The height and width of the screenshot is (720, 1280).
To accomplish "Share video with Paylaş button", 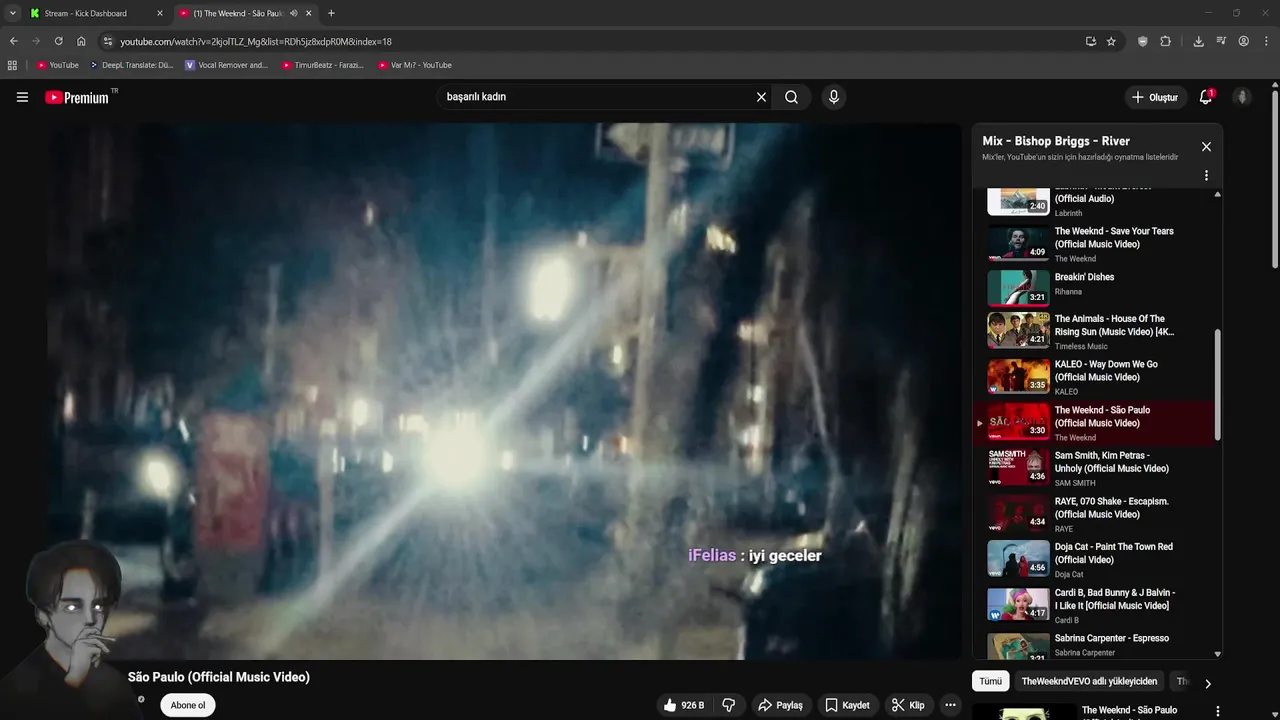I will 780,705.
